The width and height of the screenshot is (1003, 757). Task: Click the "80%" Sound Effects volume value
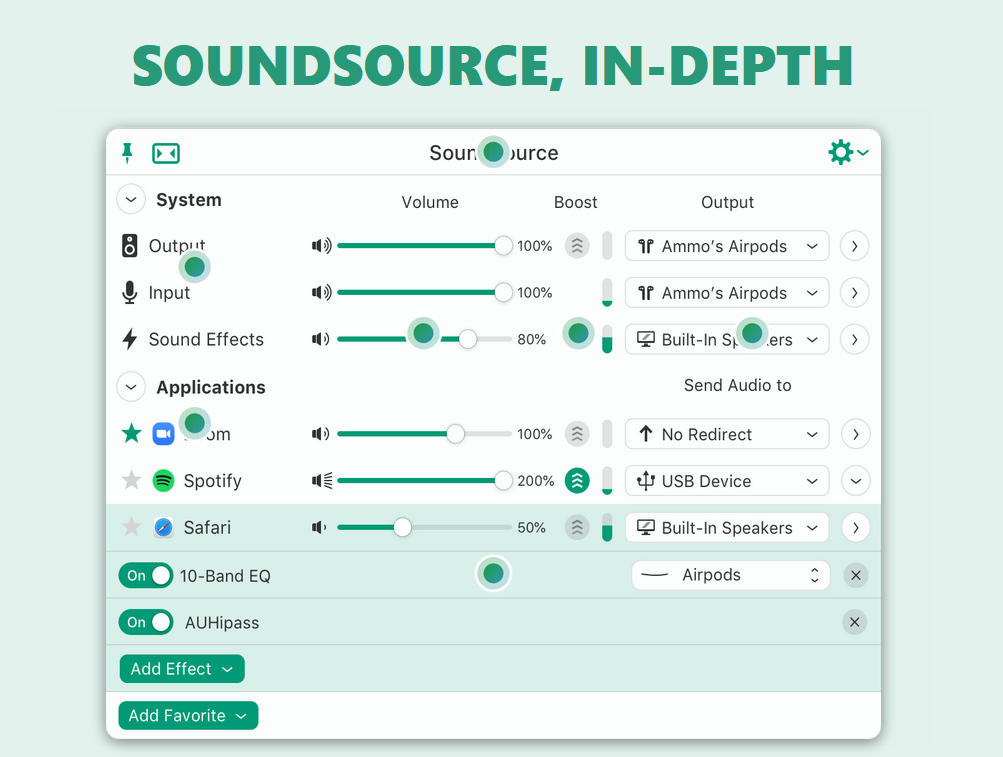pos(531,339)
